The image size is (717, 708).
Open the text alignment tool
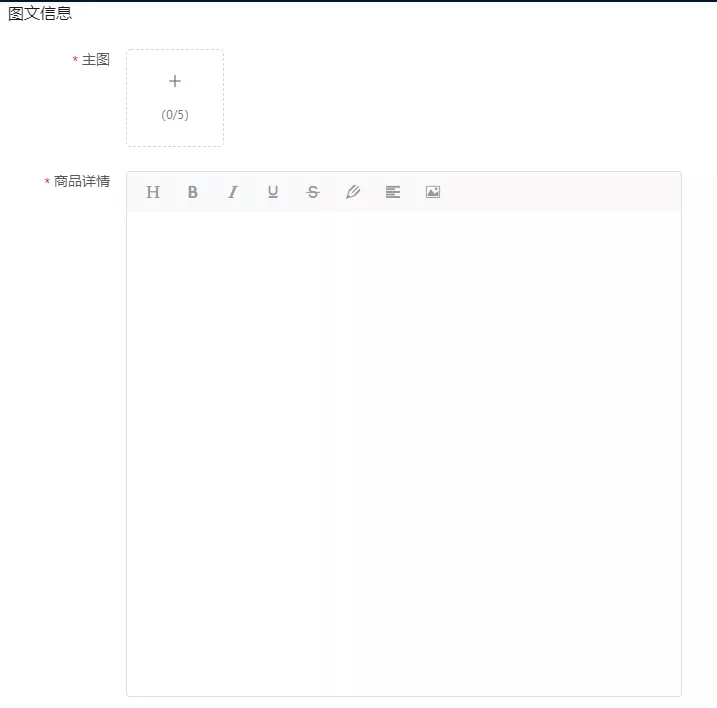pyautogui.click(x=393, y=192)
